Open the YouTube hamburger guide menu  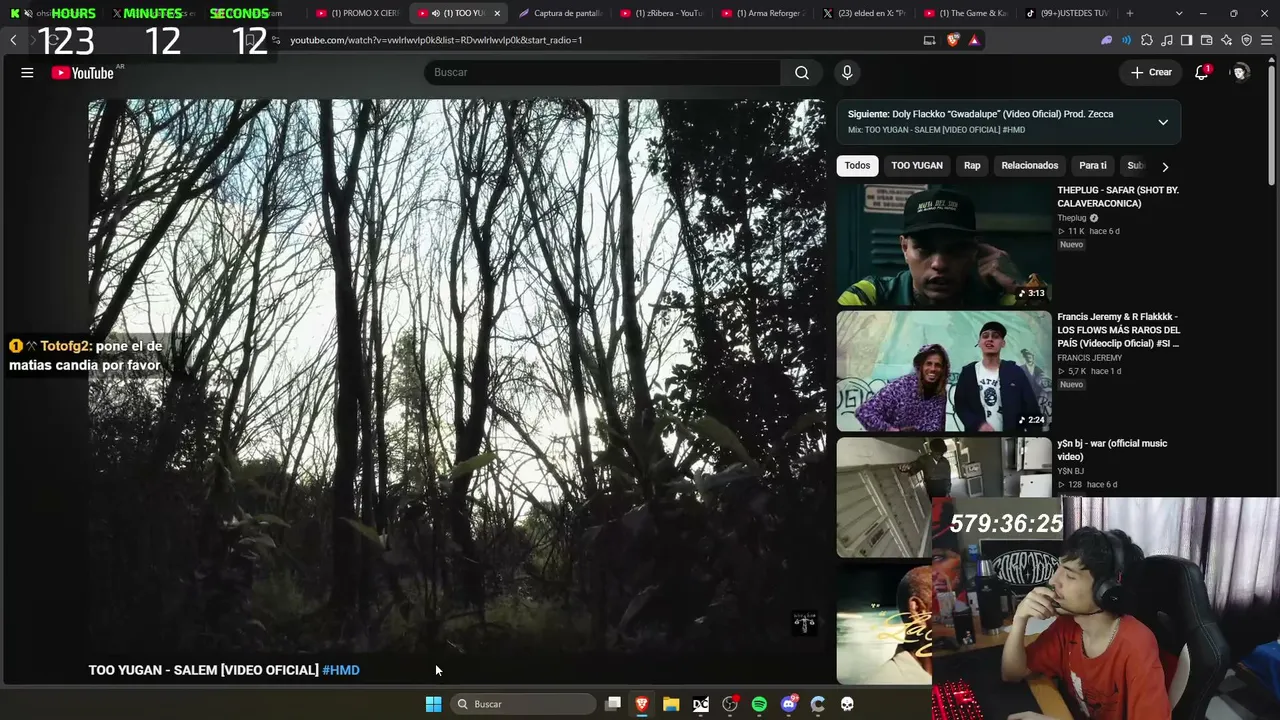pos(27,72)
